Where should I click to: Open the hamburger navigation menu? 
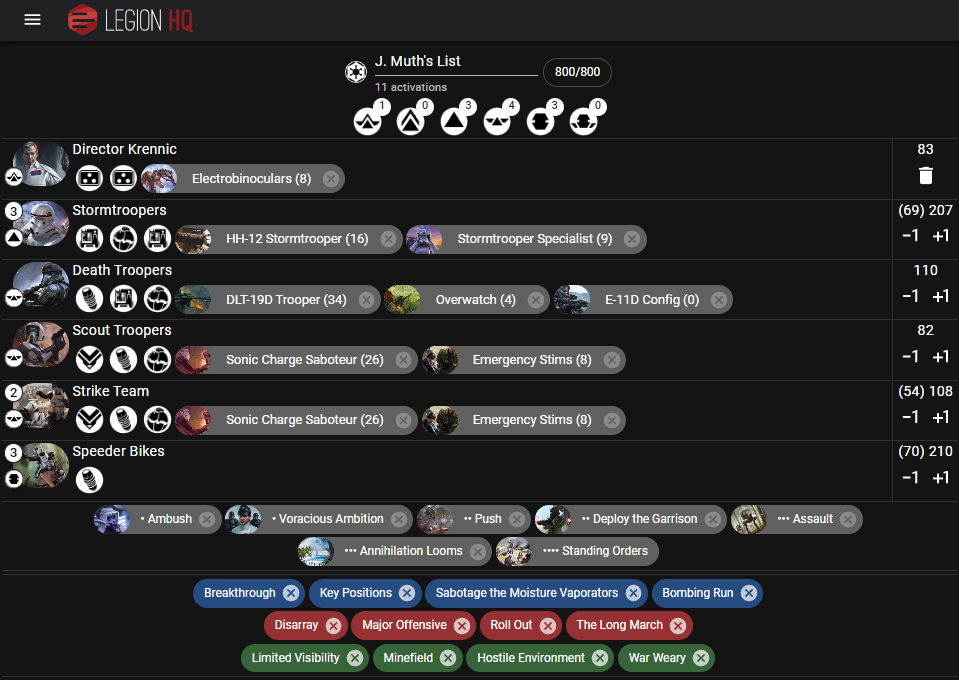[x=32, y=20]
